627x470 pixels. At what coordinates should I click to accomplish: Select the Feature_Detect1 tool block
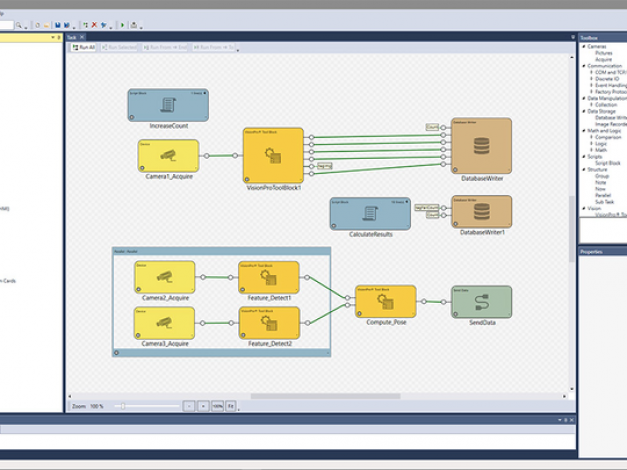click(269, 277)
